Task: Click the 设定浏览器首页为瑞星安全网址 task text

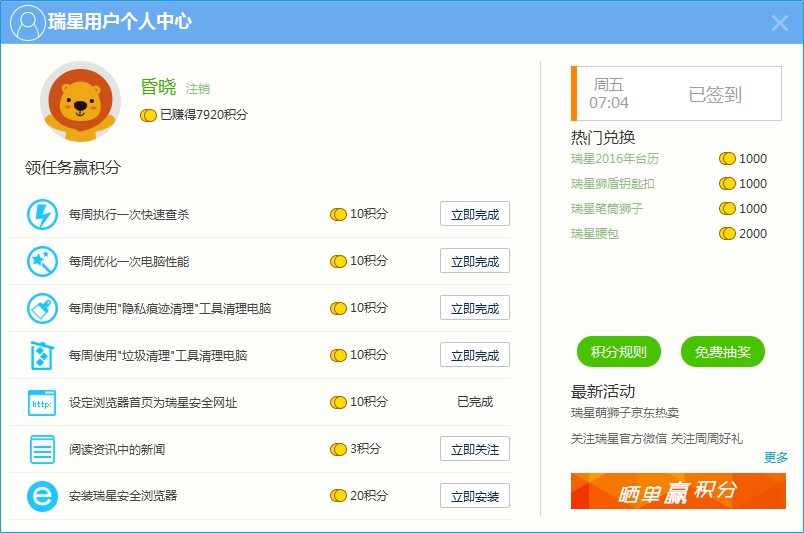Action: [x=153, y=403]
